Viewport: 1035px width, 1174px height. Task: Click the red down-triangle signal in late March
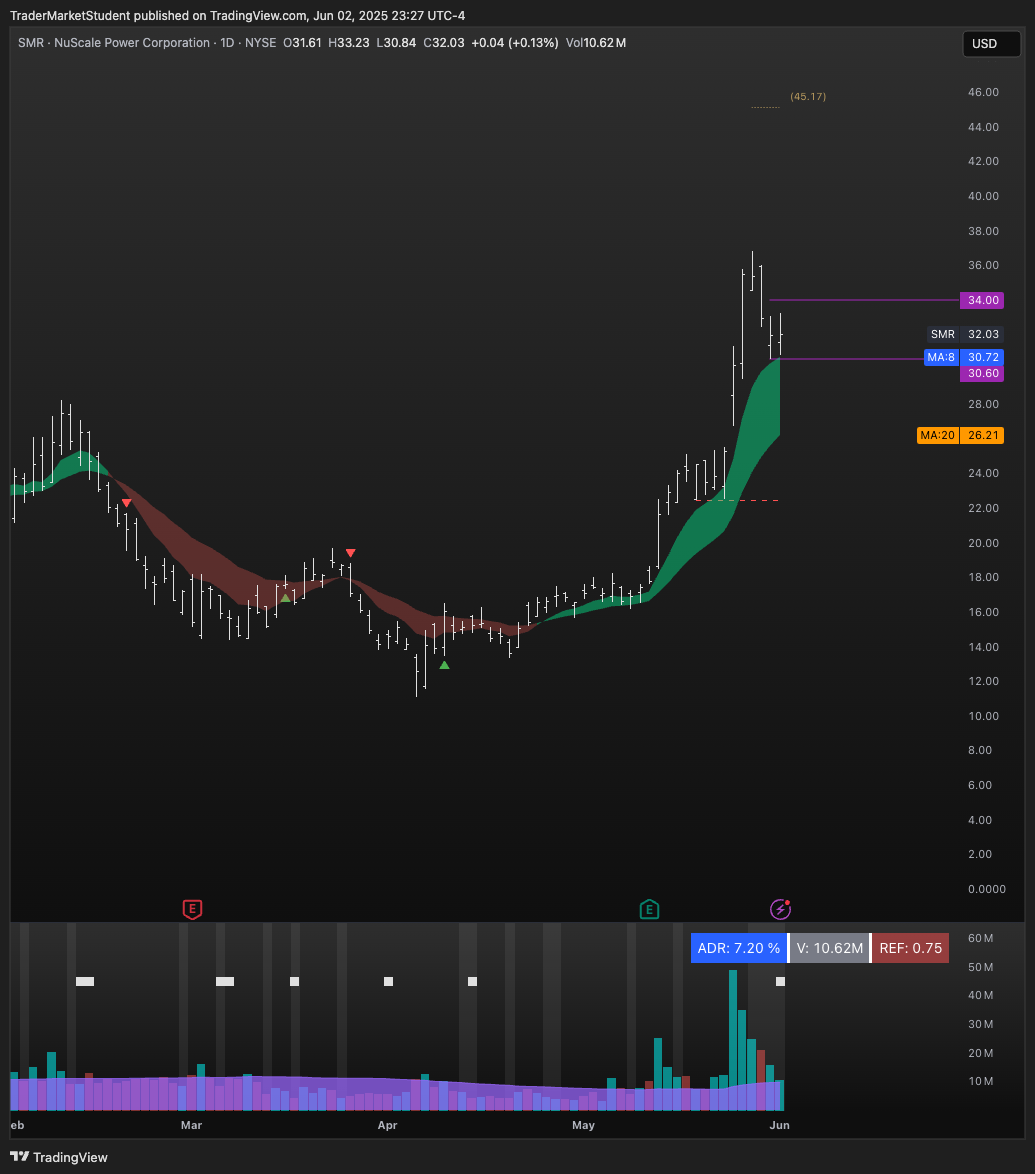[350, 553]
